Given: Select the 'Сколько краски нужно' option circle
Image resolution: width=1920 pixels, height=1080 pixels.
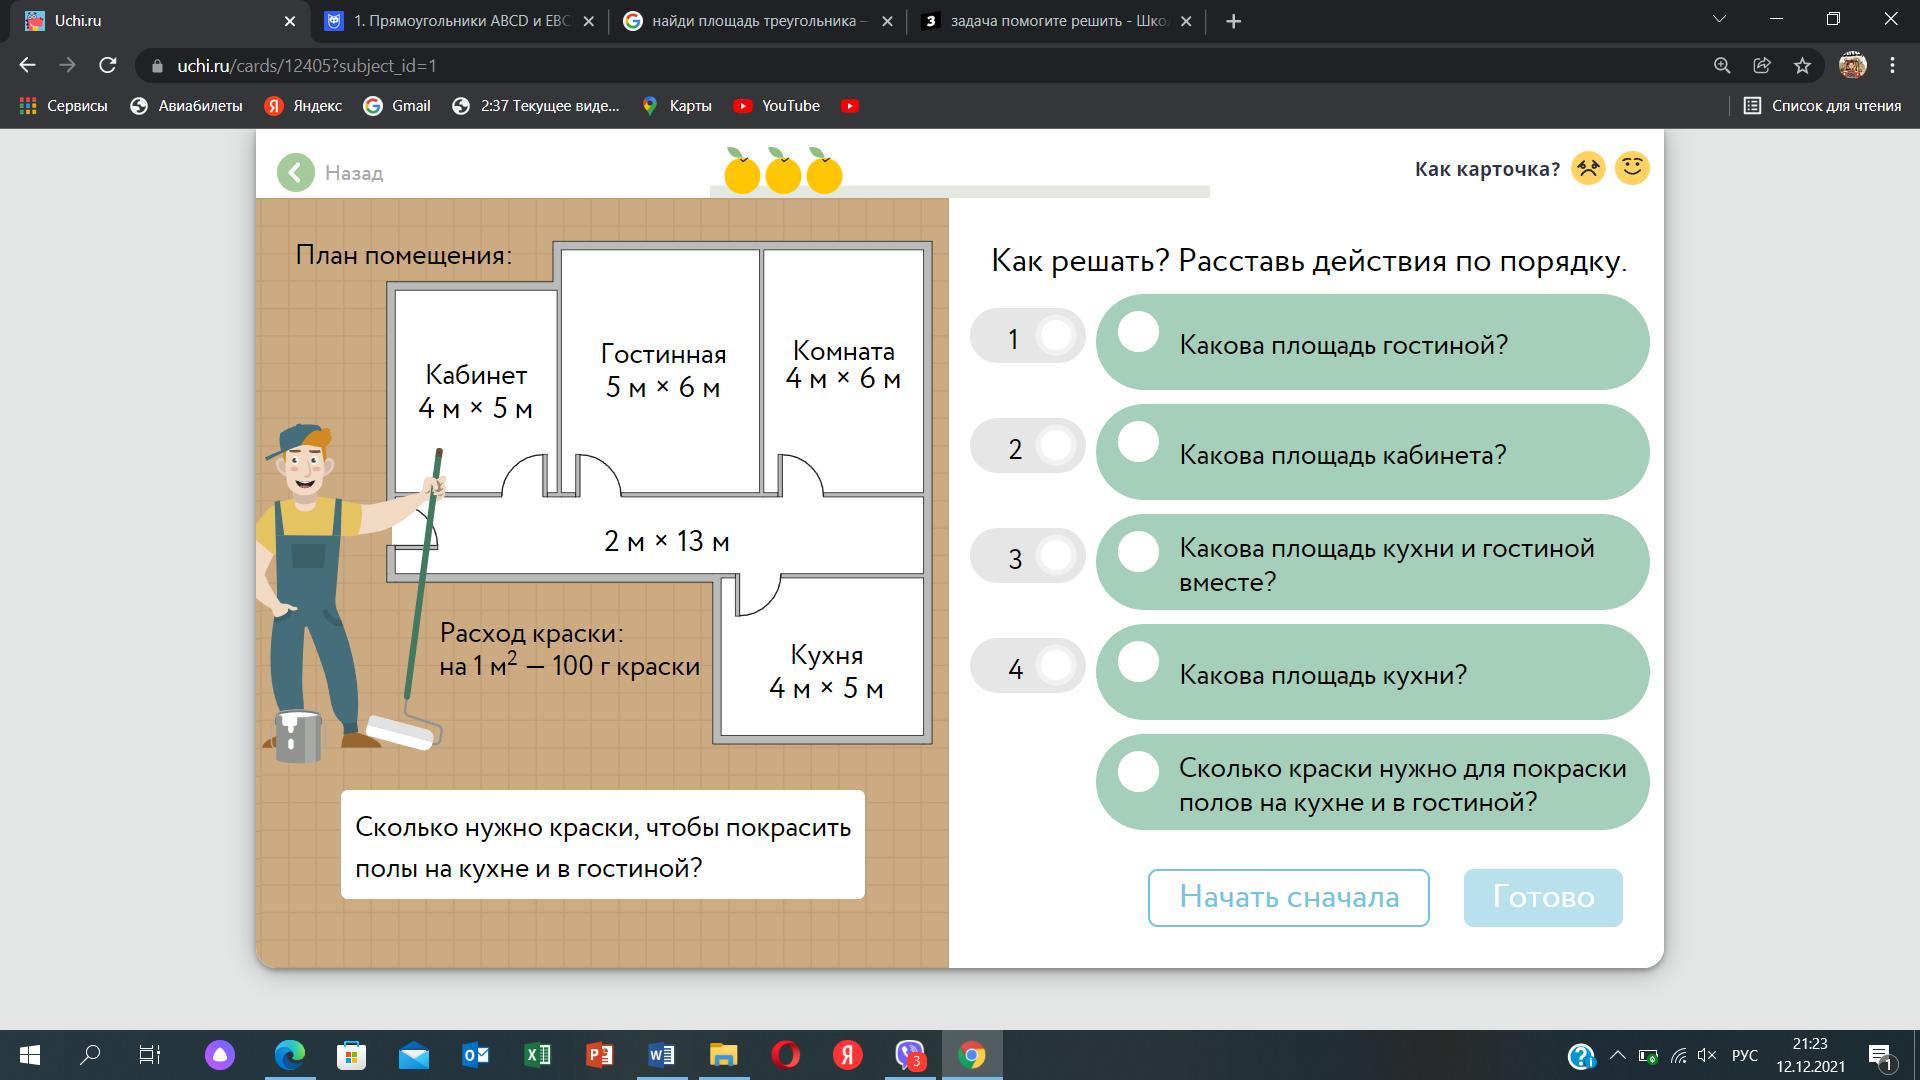Looking at the screenshot, I should pyautogui.click(x=1138, y=772).
